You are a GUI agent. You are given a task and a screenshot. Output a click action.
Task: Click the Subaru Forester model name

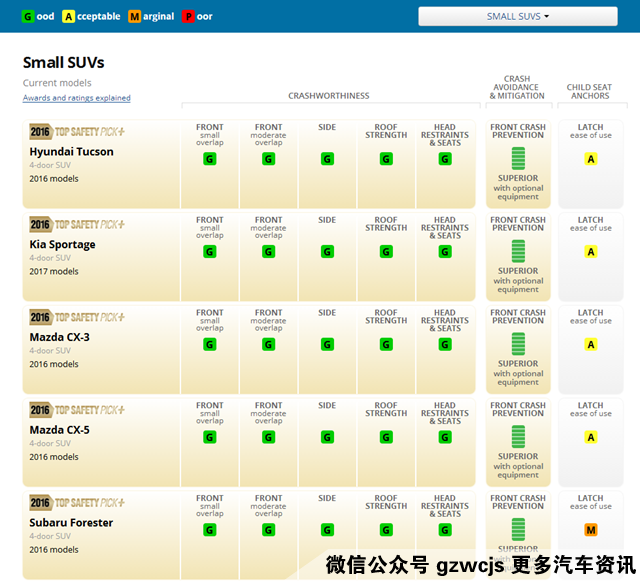point(71,523)
